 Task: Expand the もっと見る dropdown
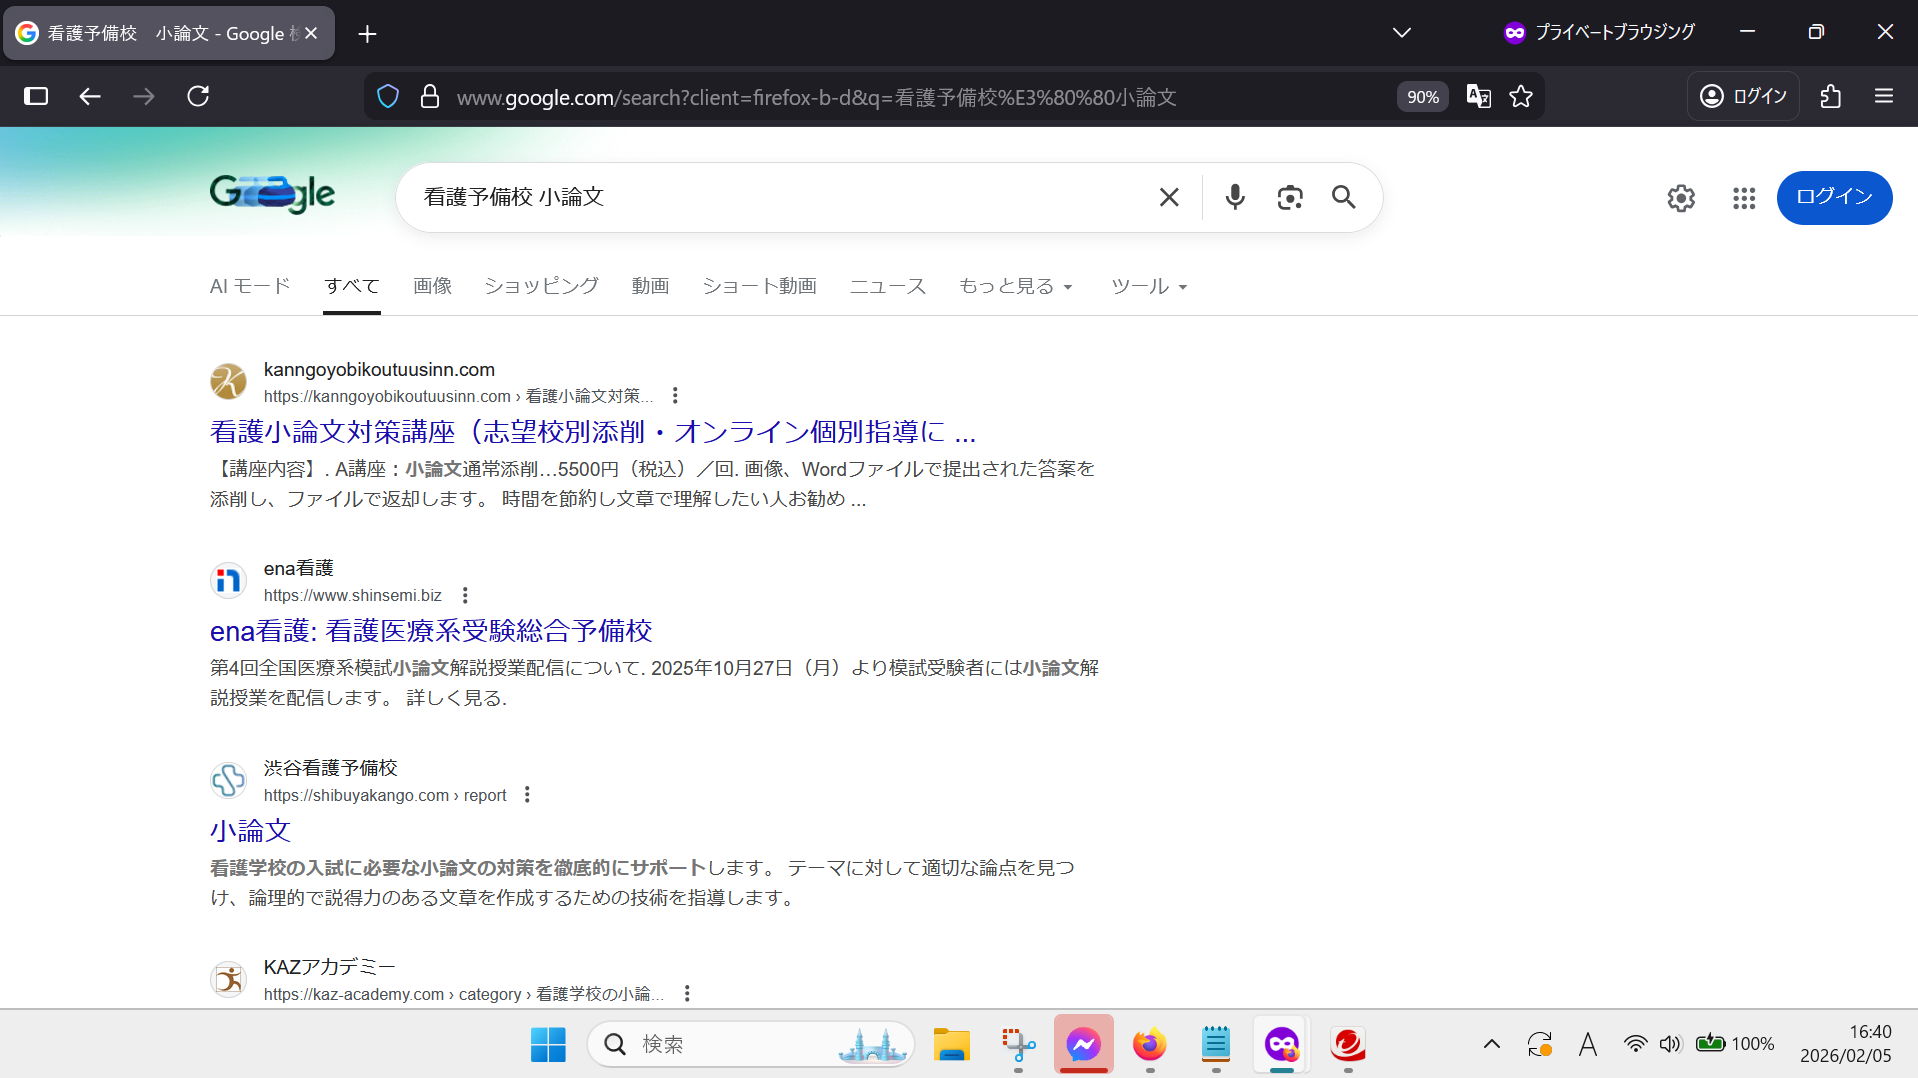[x=1015, y=287]
